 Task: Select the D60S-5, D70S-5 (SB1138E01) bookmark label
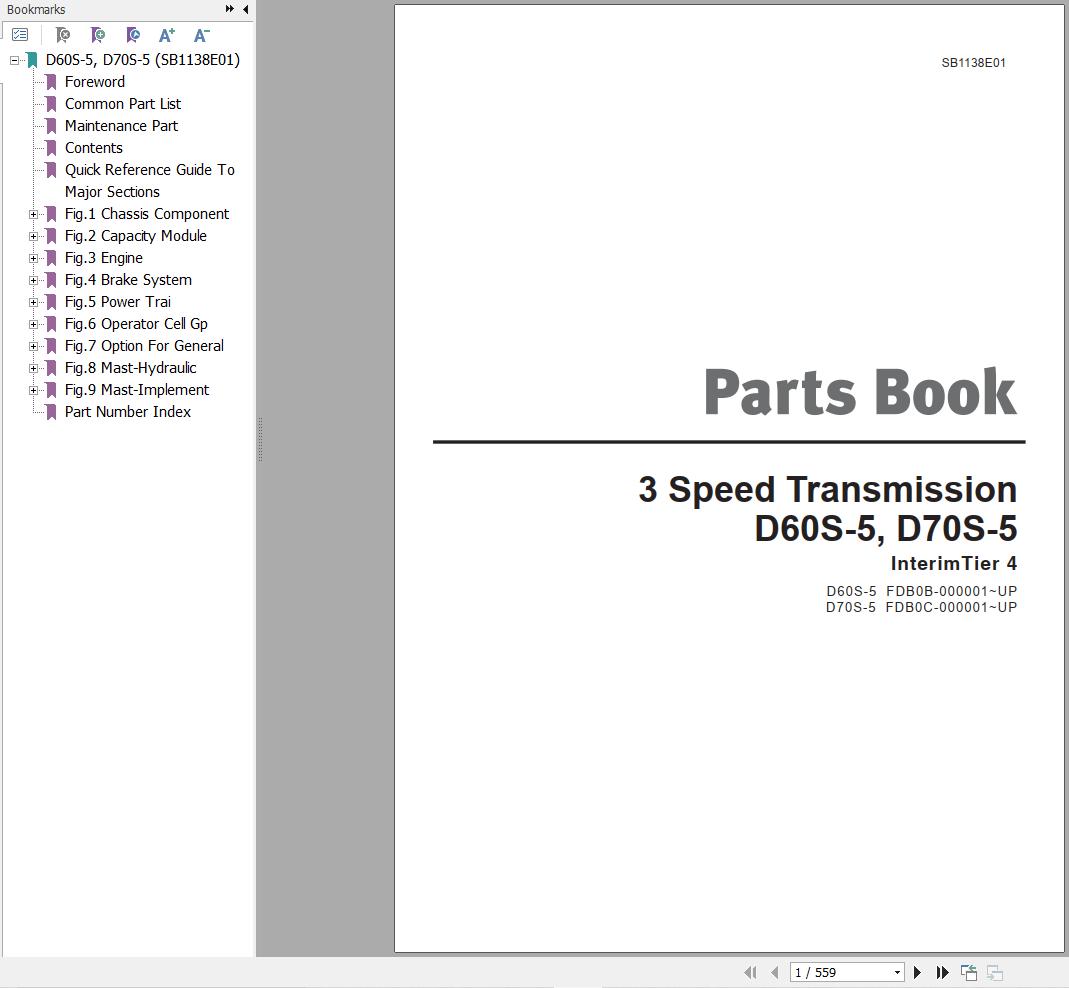click(142, 60)
